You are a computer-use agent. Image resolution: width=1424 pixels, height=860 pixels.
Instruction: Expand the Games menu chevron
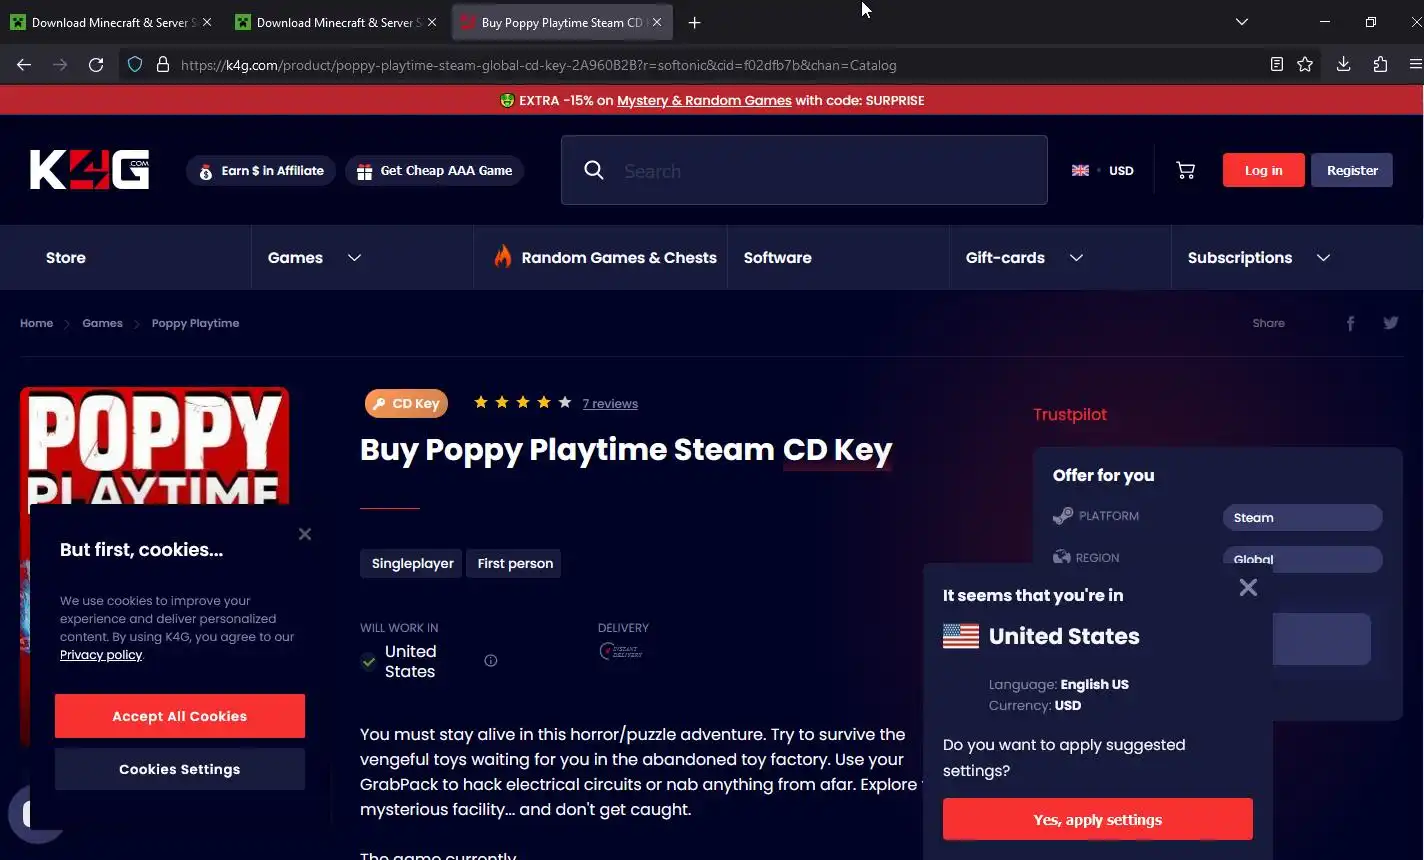(354, 258)
